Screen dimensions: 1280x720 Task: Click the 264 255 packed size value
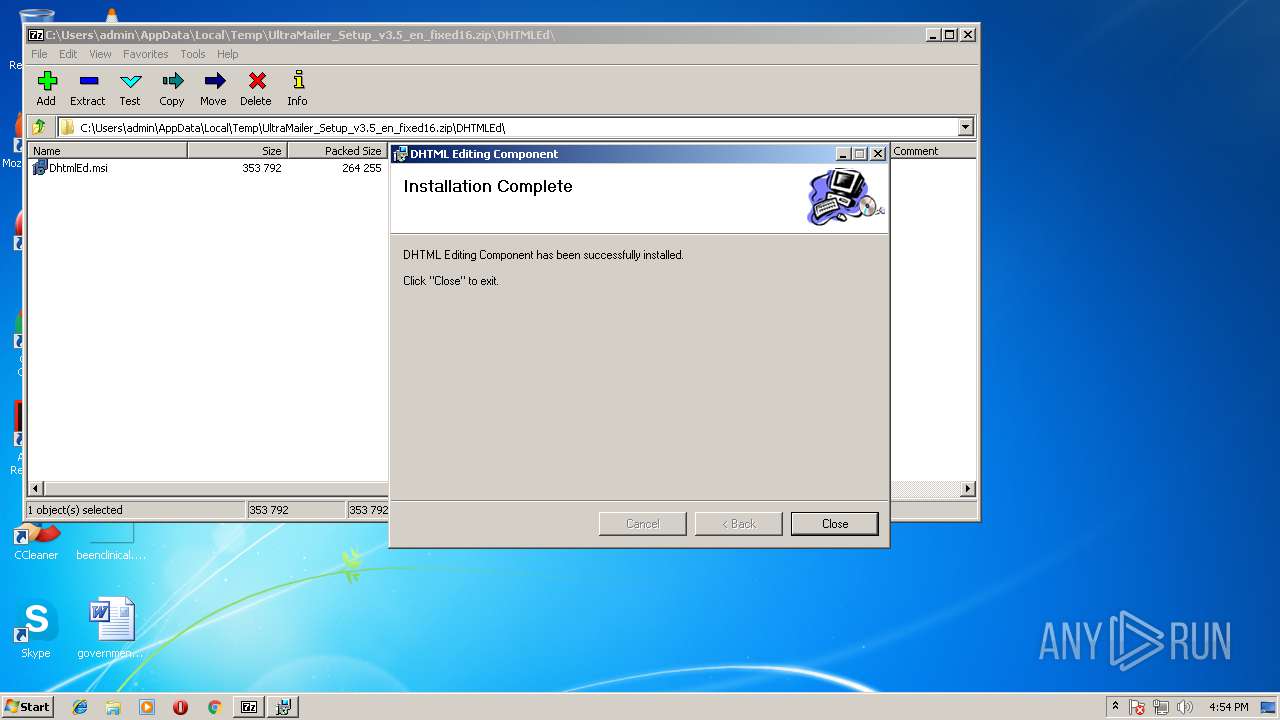click(x=361, y=168)
